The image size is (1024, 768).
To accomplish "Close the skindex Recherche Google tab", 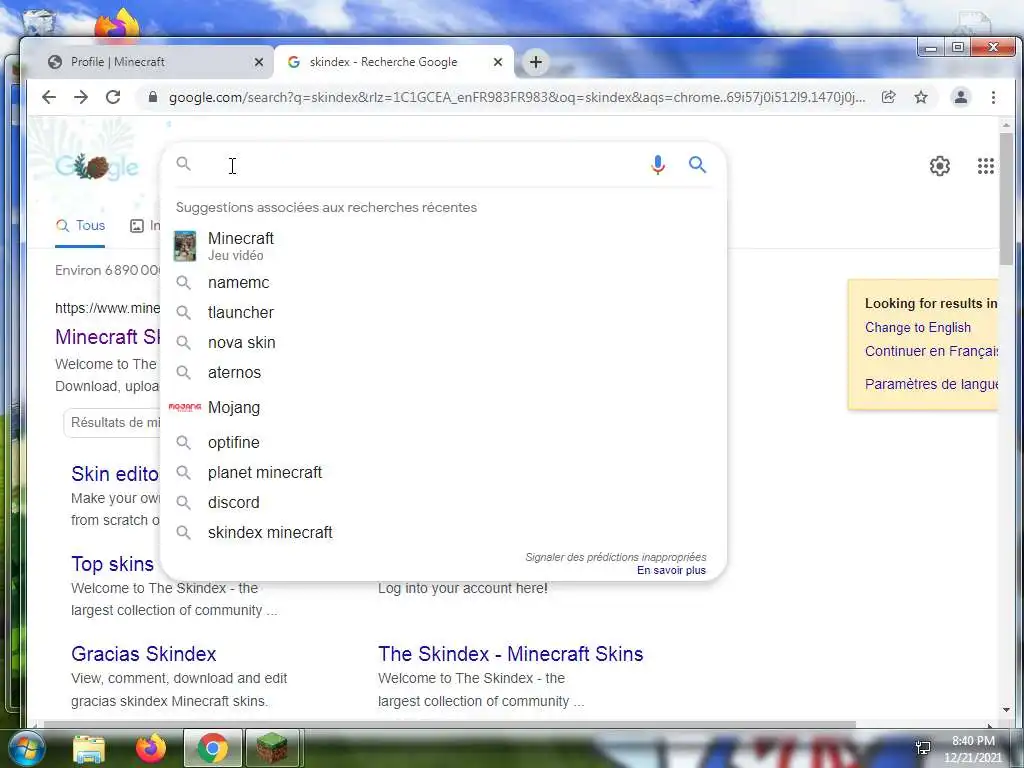I will (498, 62).
